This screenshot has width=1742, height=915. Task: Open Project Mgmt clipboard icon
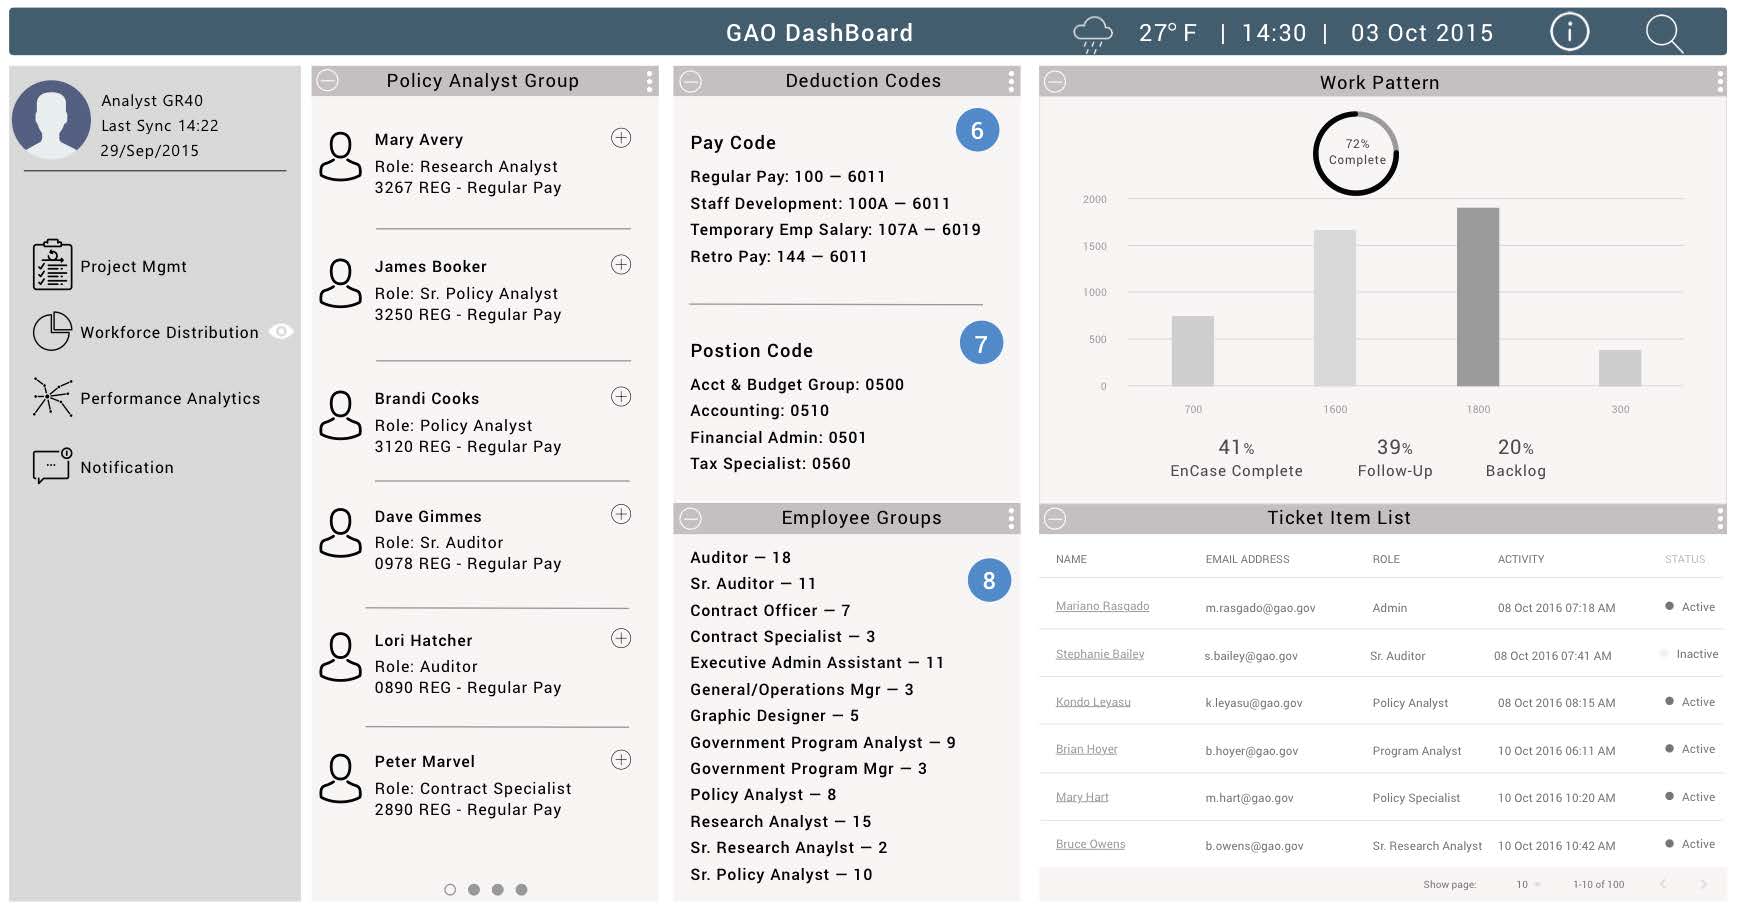(52, 266)
